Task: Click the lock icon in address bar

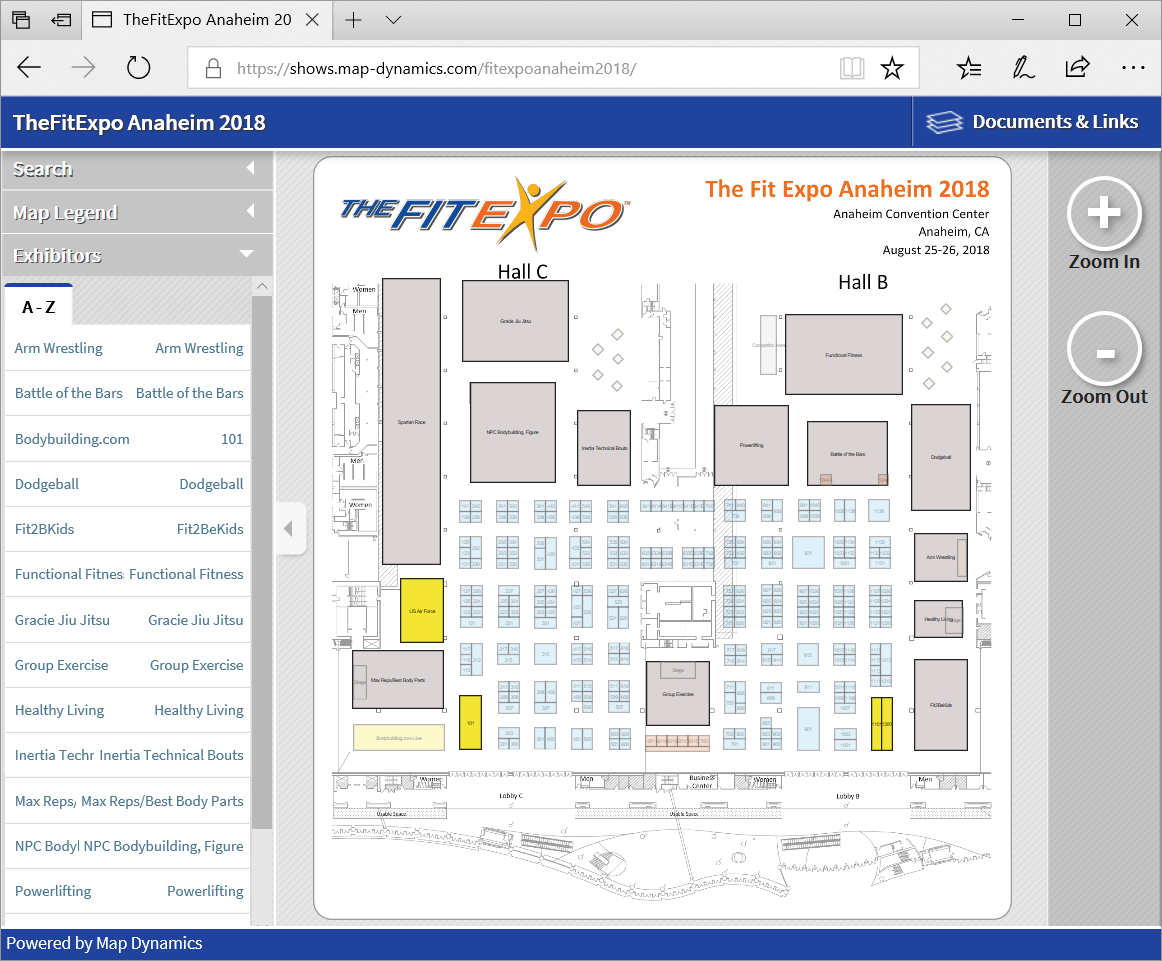Action: tap(213, 68)
